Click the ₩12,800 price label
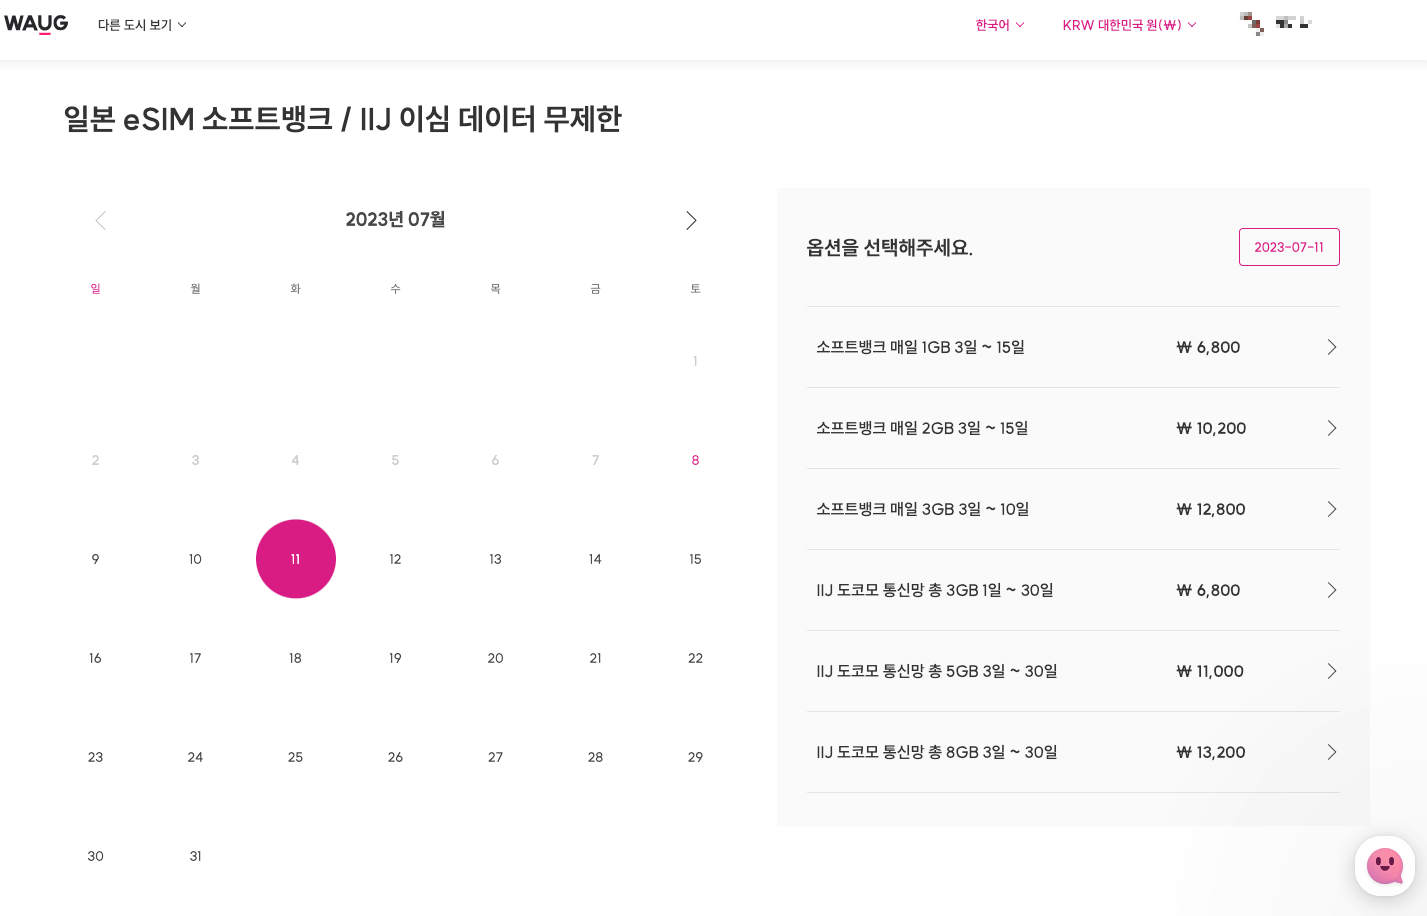1427x916 pixels. tap(1210, 509)
